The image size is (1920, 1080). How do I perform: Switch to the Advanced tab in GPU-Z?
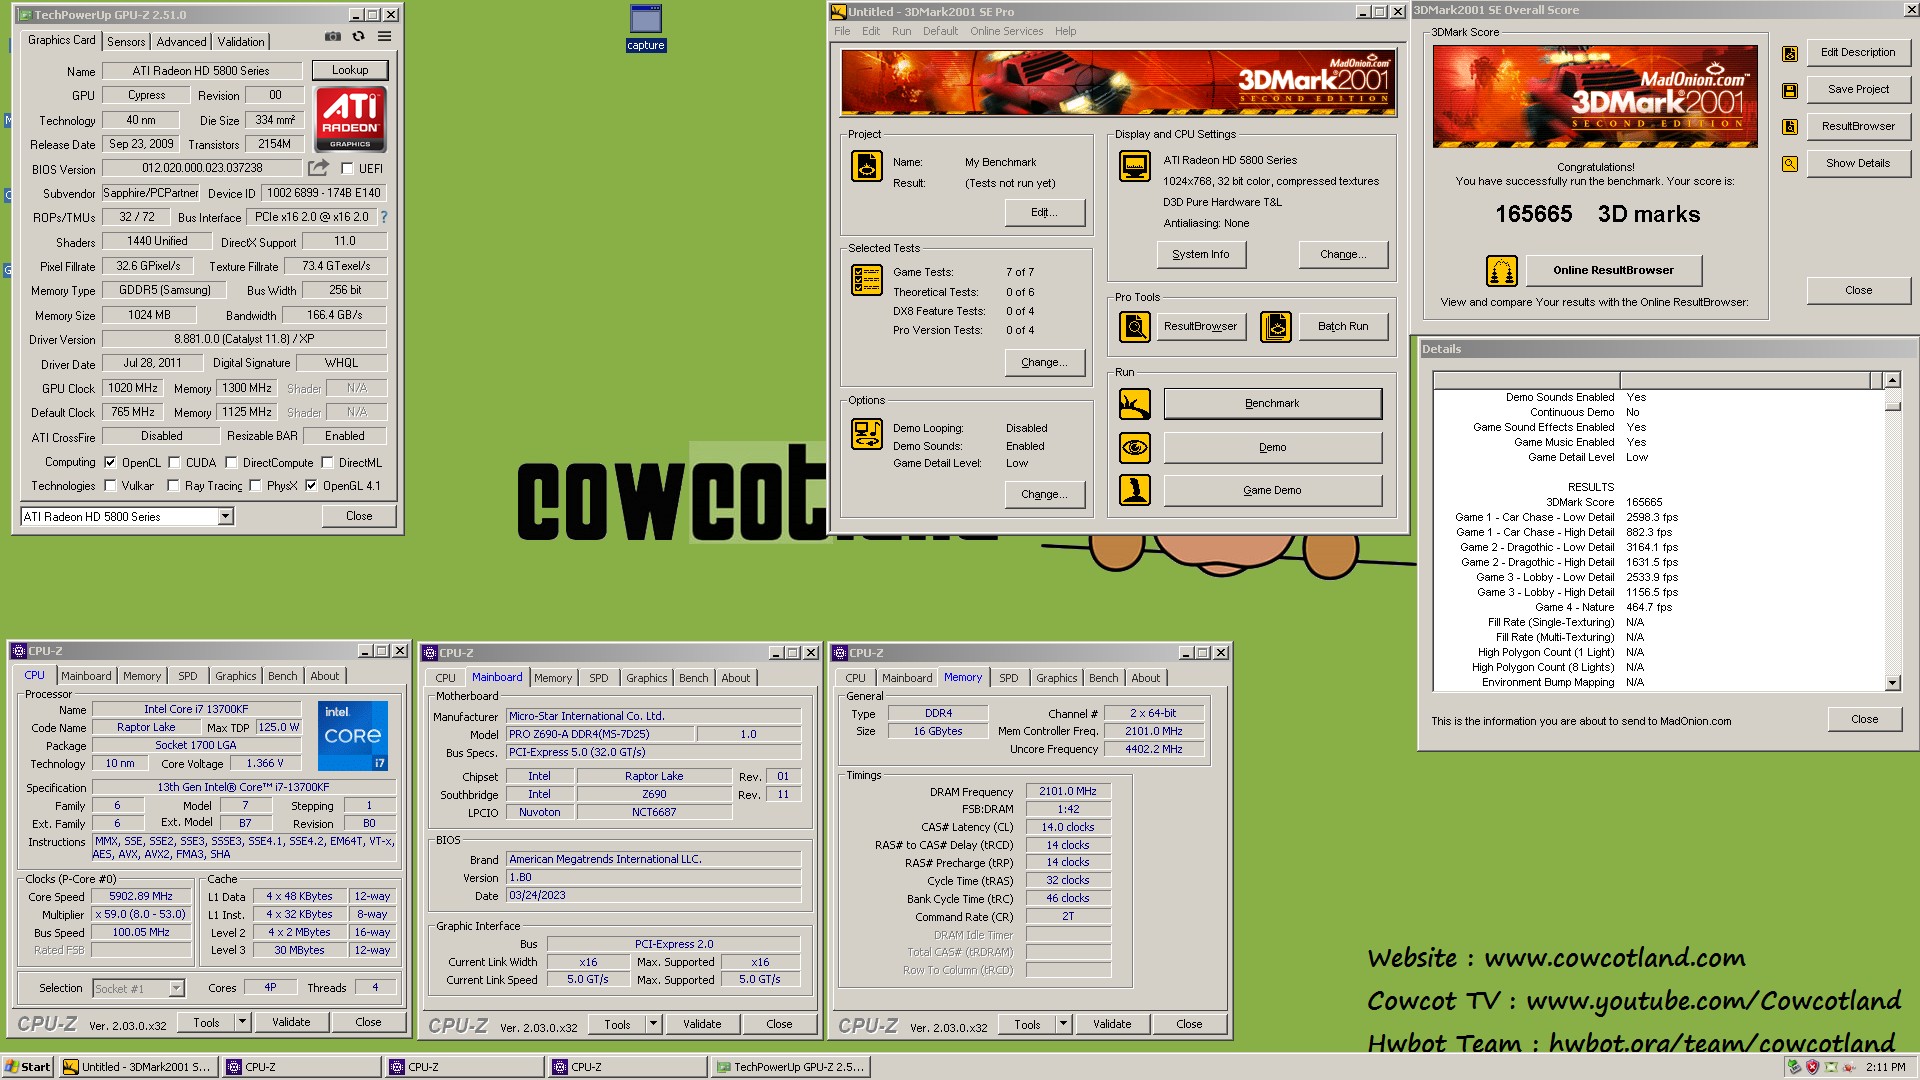coord(181,42)
